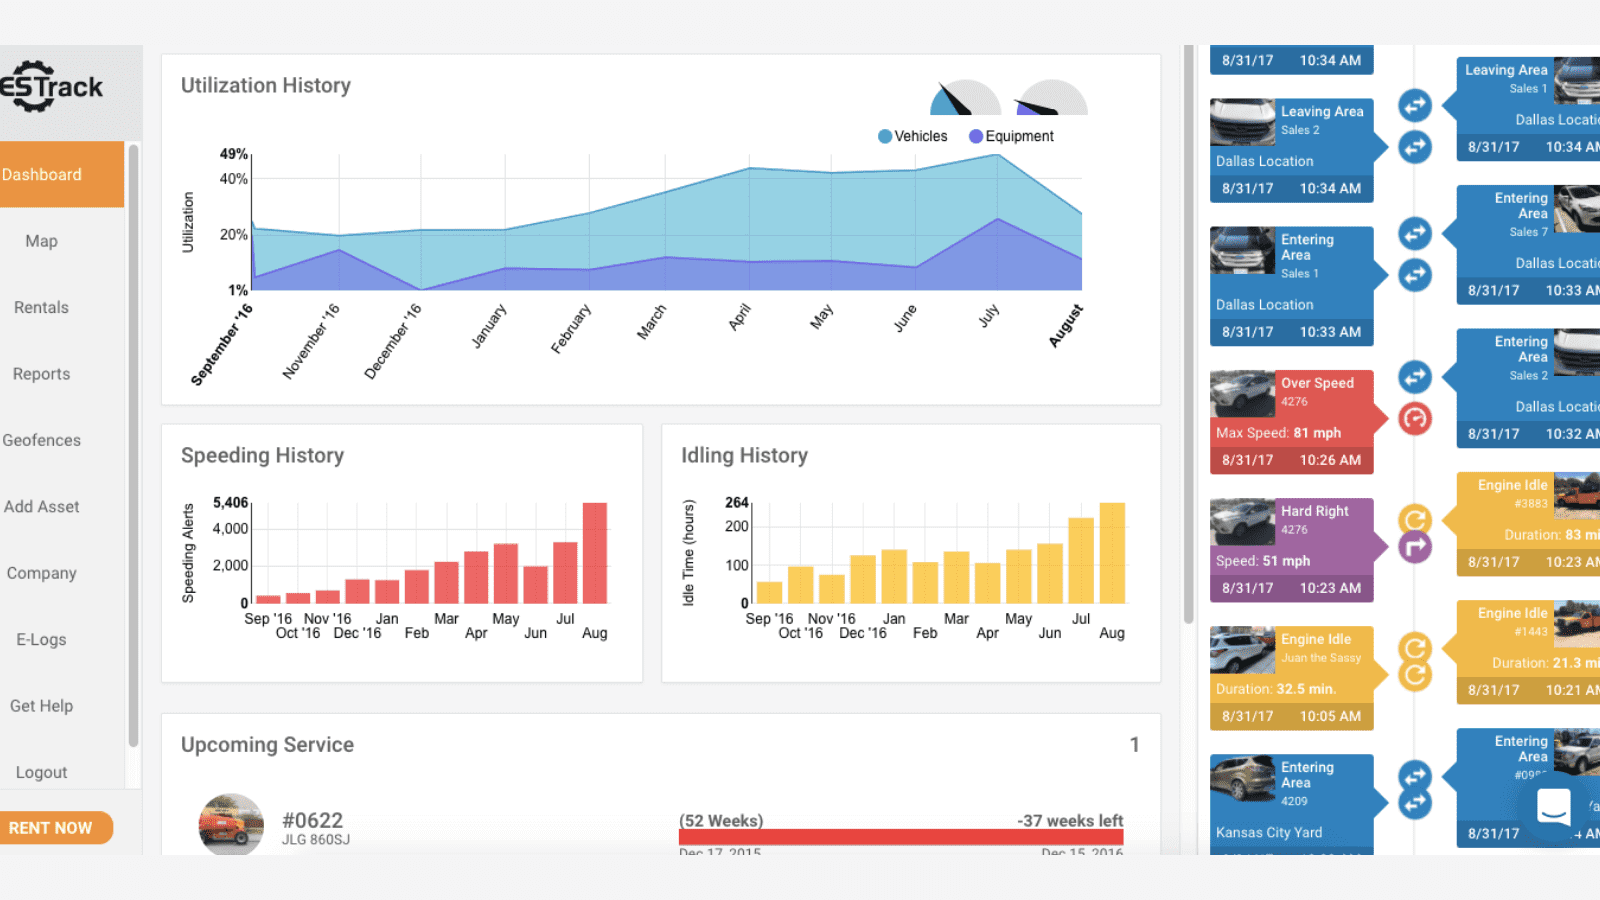Screen dimensions: 1600x900
Task: Click the red service progress bar
Action: click(901, 837)
